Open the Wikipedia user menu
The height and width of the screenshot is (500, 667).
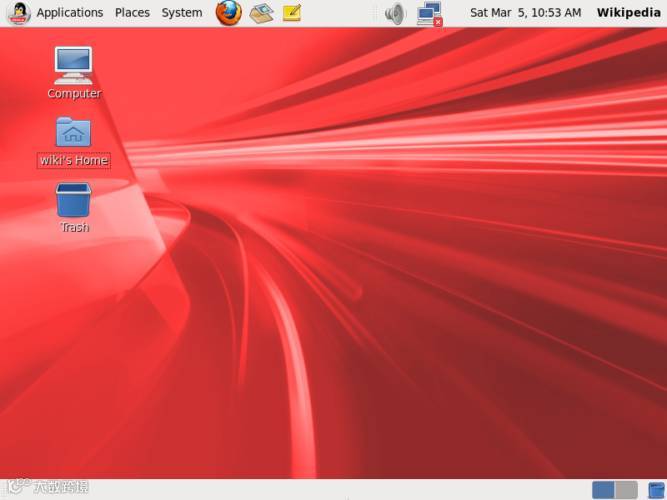pyautogui.click(x=628, y=13)
